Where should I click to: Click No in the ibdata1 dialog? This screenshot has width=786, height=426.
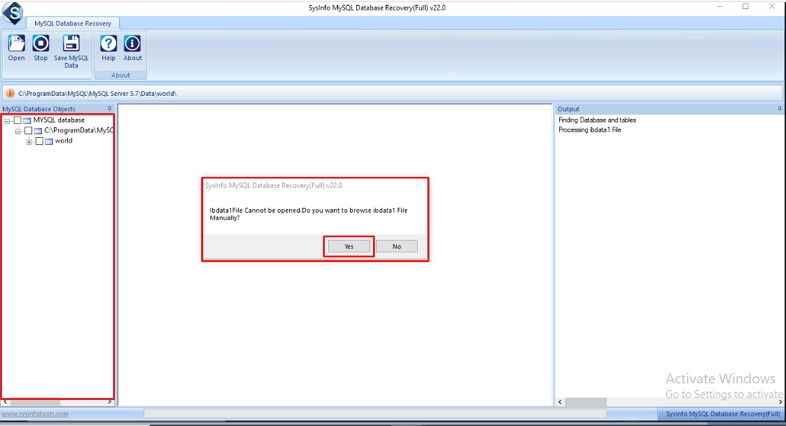click(396, 246)
